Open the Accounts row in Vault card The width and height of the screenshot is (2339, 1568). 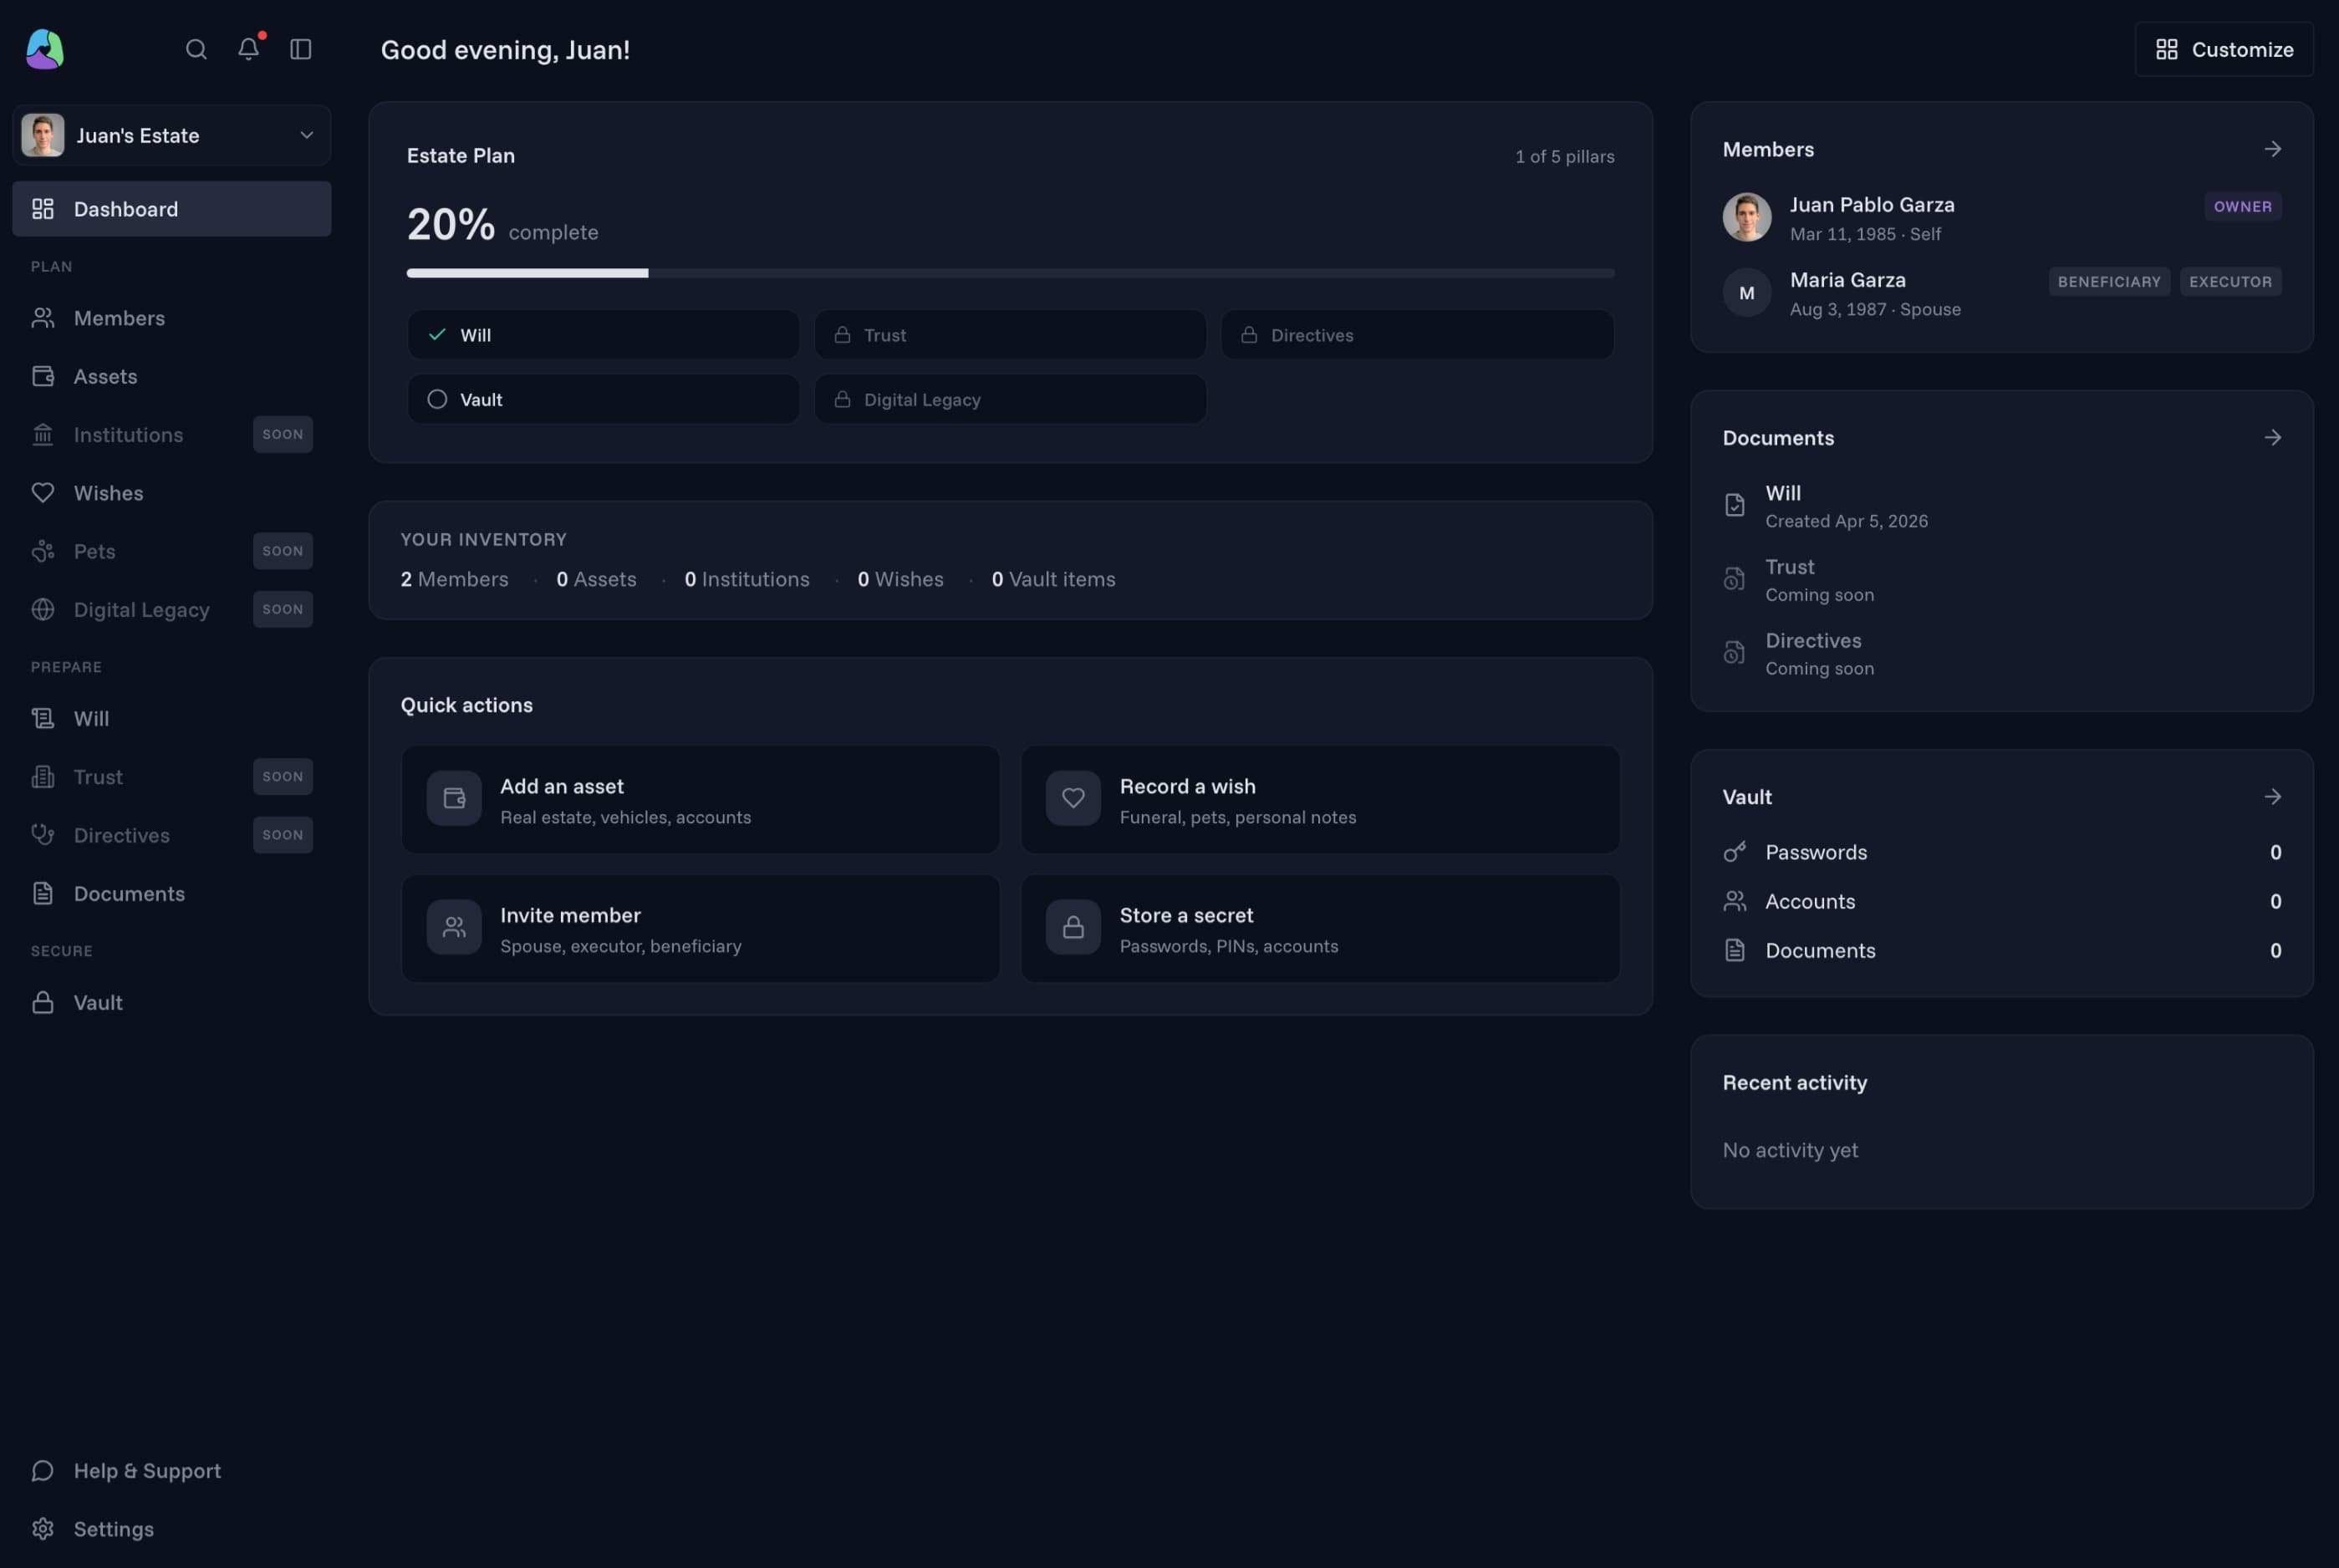[x=2002, y=901]
